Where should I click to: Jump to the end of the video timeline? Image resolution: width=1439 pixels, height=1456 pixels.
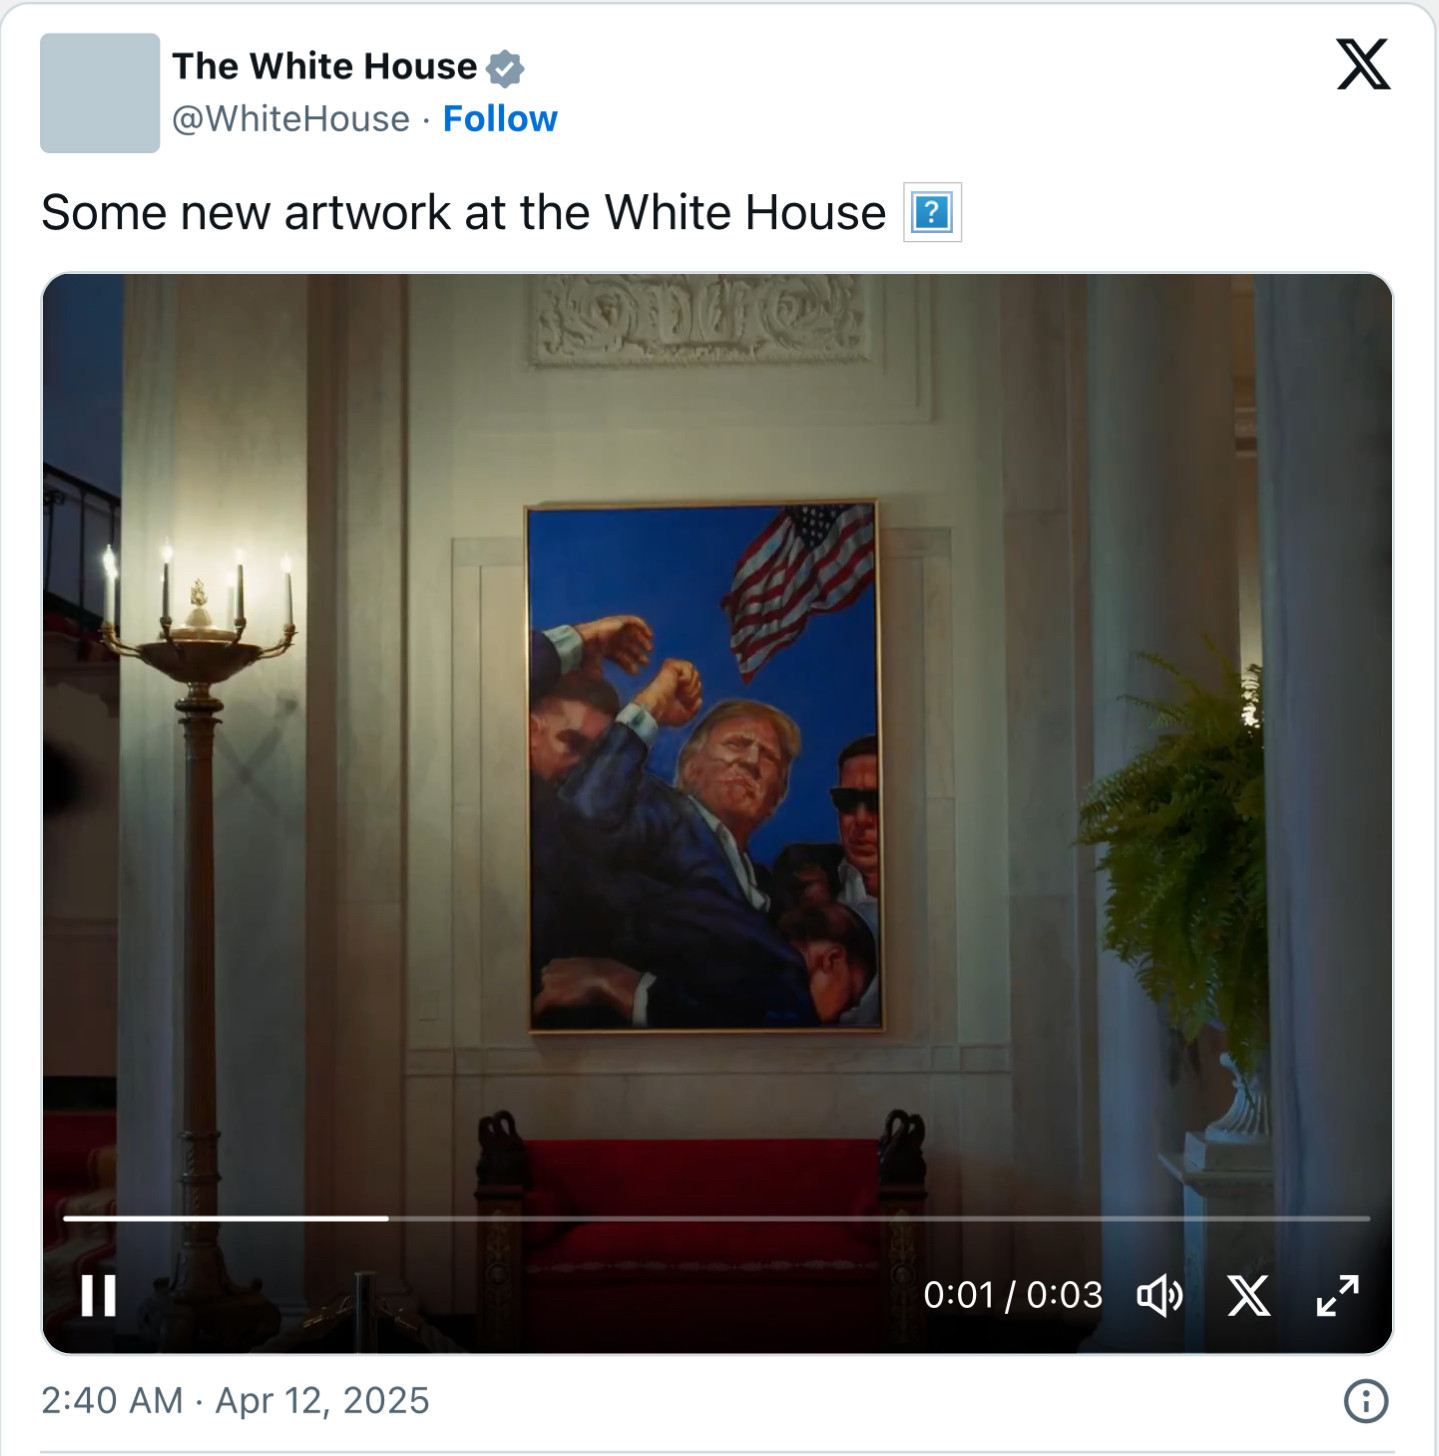pos(1368,1218)
